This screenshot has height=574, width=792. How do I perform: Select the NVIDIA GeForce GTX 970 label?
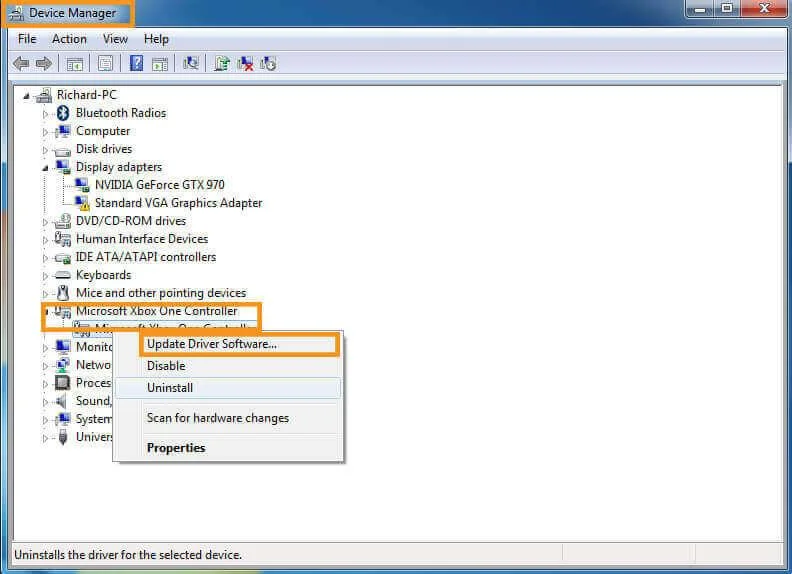click(x=160, y=185)
